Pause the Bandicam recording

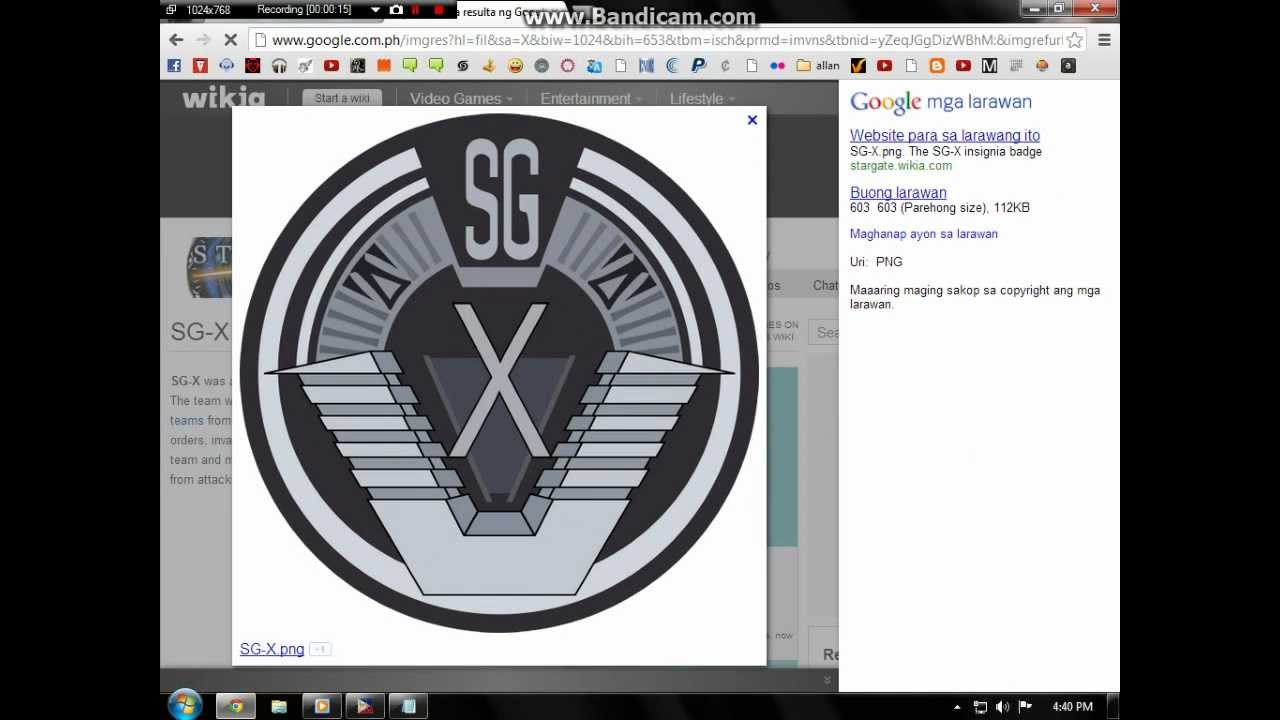click(416, 10)
